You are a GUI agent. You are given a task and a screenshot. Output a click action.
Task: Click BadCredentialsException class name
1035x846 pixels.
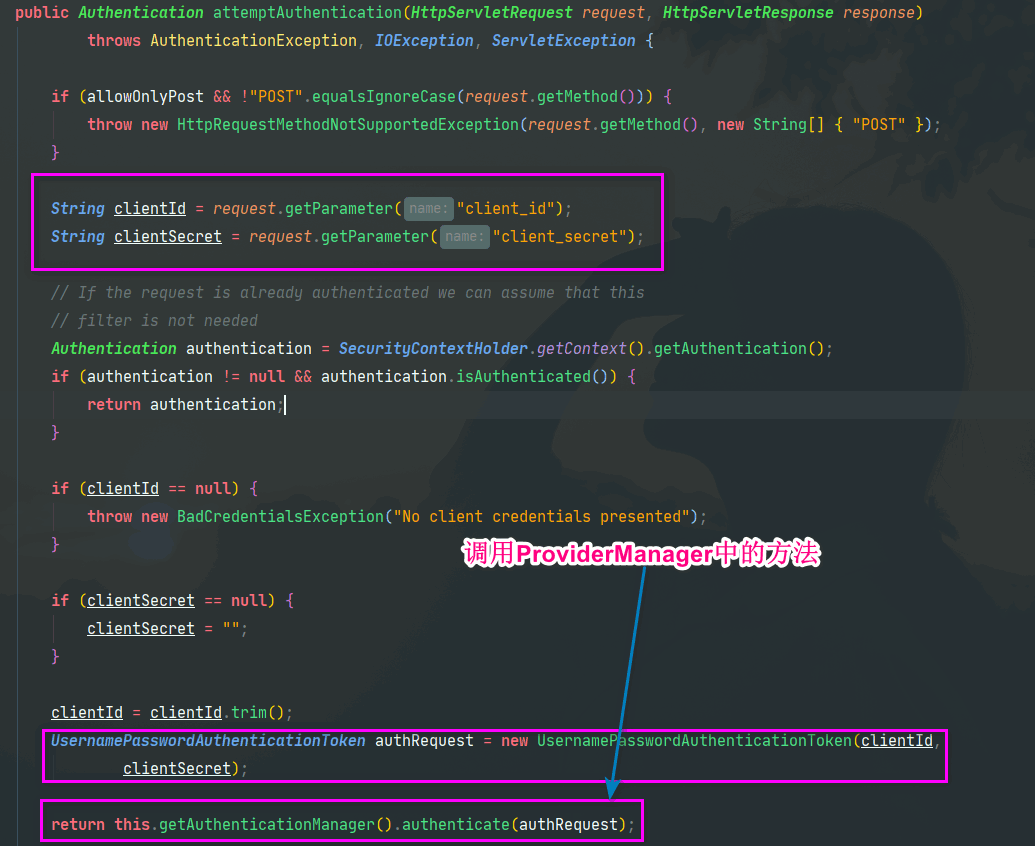(281, 517)
